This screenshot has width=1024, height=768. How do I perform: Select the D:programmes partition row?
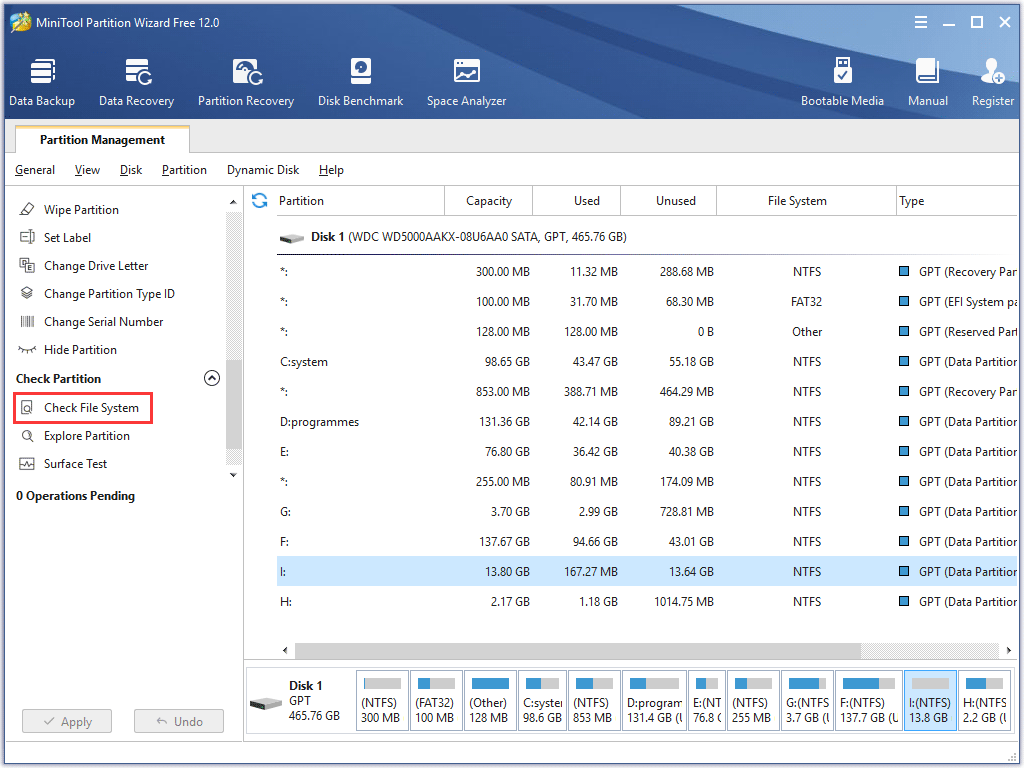tap(647, 422)
